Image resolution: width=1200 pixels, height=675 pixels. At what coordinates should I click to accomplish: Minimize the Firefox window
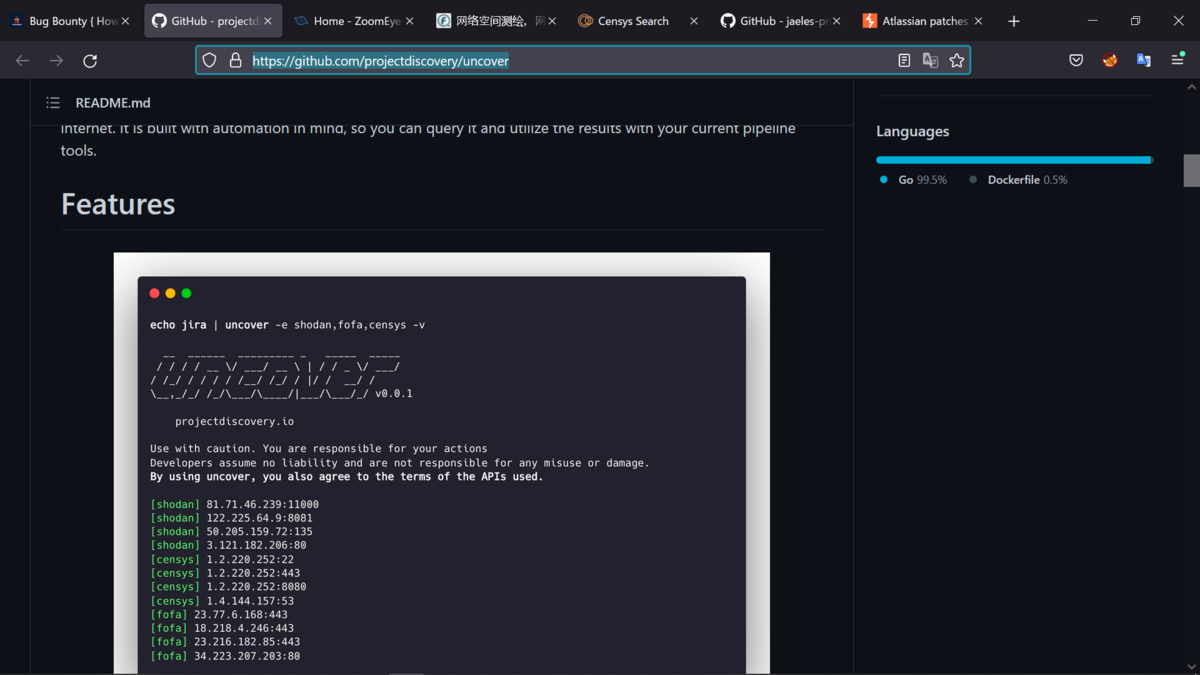[1092, 21]
